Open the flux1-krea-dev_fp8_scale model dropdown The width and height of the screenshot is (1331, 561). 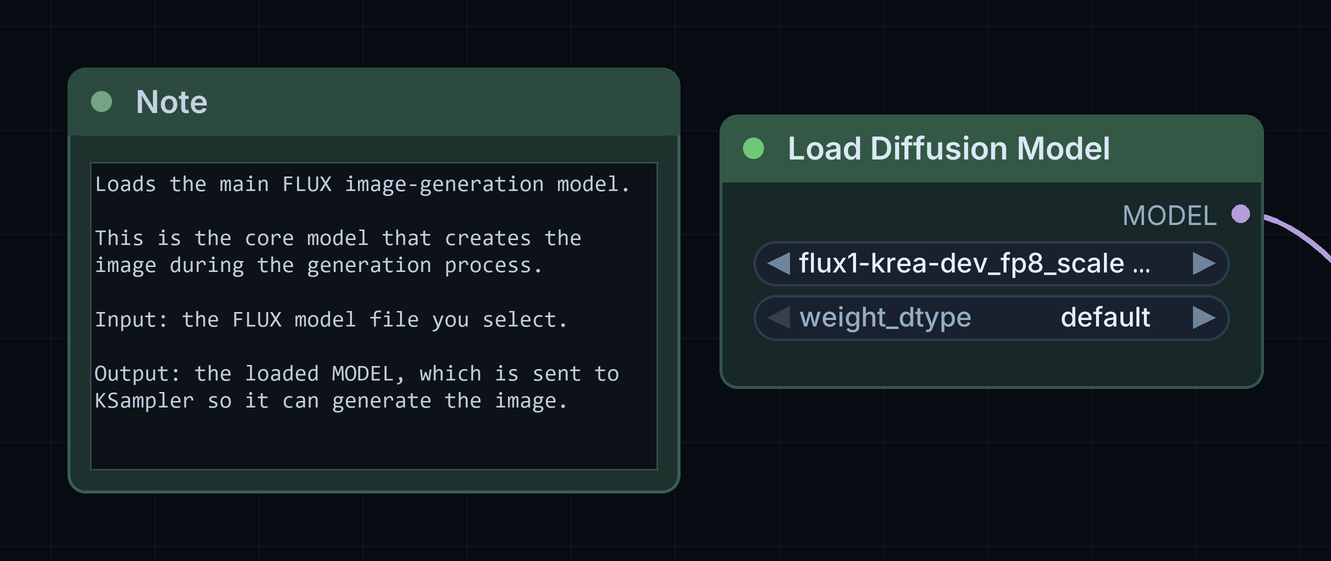tap(991, 264)
